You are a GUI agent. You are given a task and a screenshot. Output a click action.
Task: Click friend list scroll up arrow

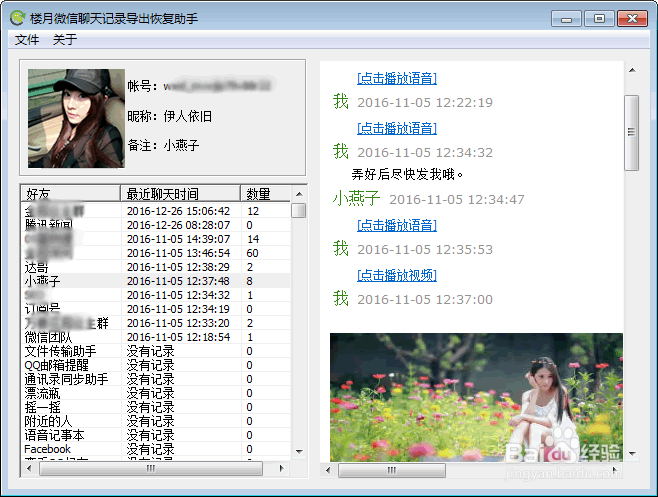[299, 194]
